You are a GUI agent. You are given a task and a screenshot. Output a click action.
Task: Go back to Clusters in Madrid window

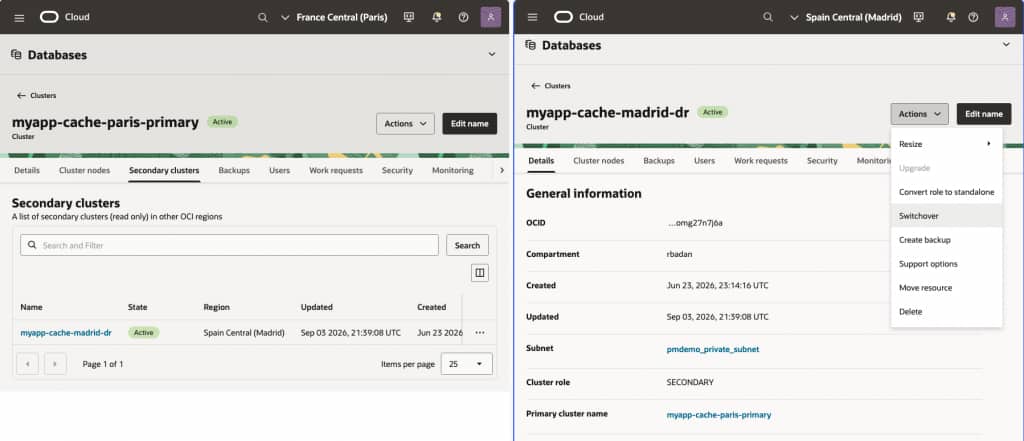pyautogui.click(x=551, y=86)
